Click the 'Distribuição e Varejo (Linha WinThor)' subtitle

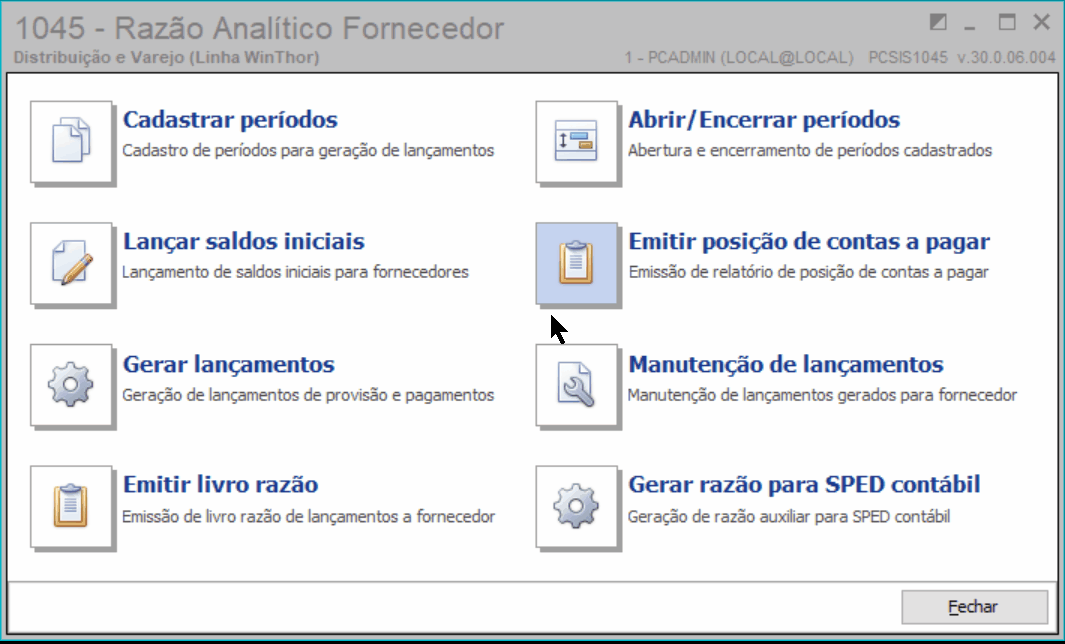[166, 57]
